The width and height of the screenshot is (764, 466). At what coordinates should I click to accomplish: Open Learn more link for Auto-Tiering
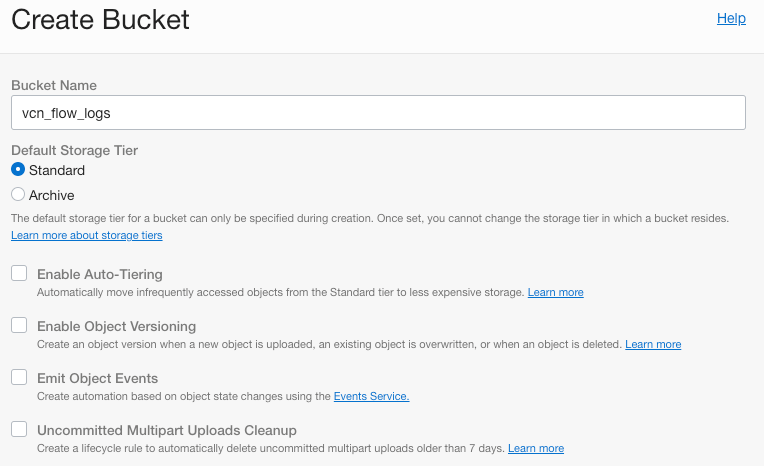coord(555,293)
